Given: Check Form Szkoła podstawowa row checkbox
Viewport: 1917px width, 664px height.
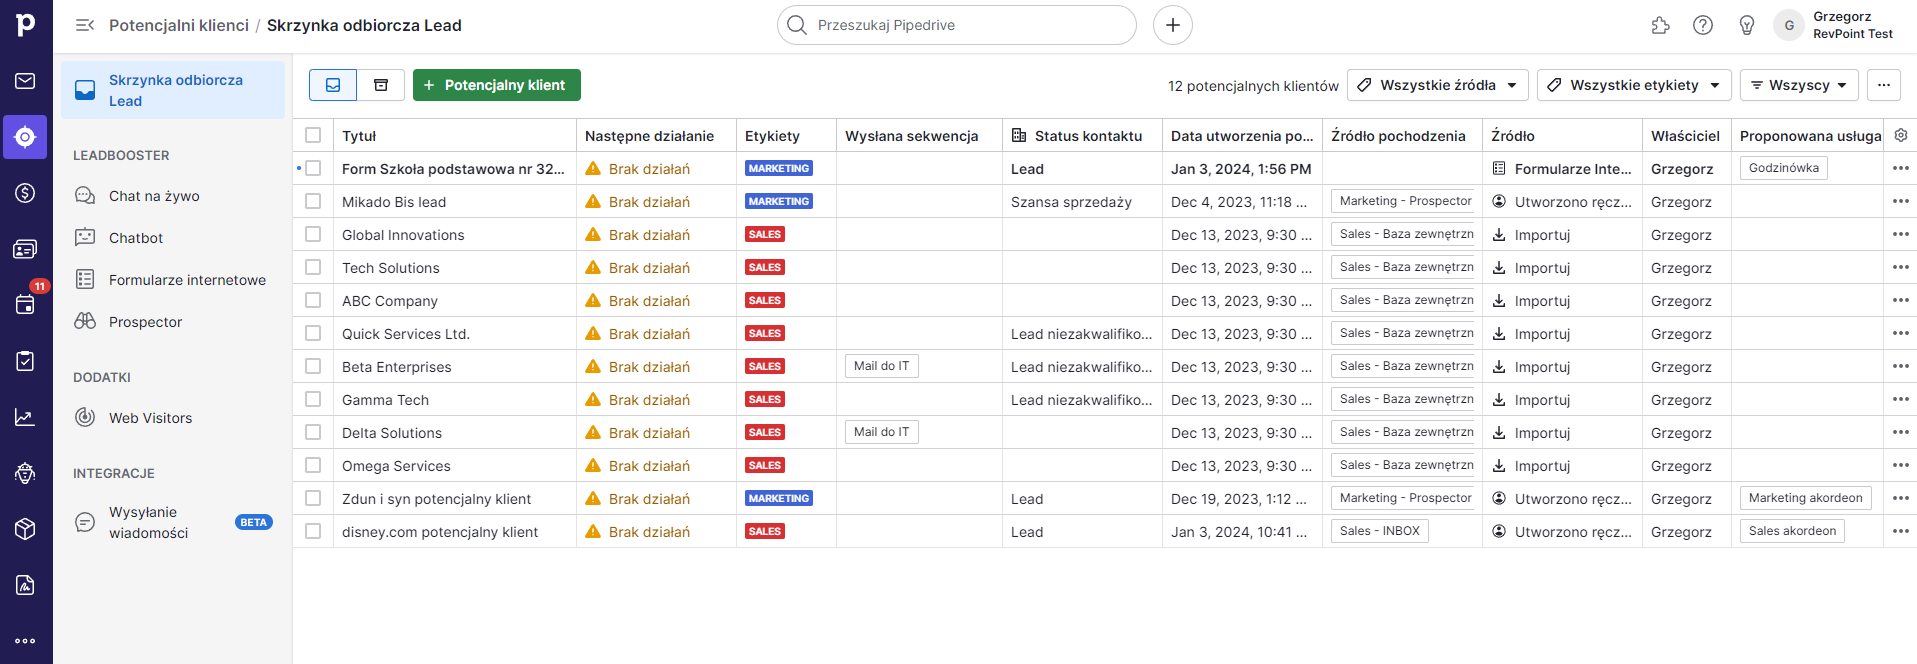Looking at the screenshot, I should (x=313, y=168).
